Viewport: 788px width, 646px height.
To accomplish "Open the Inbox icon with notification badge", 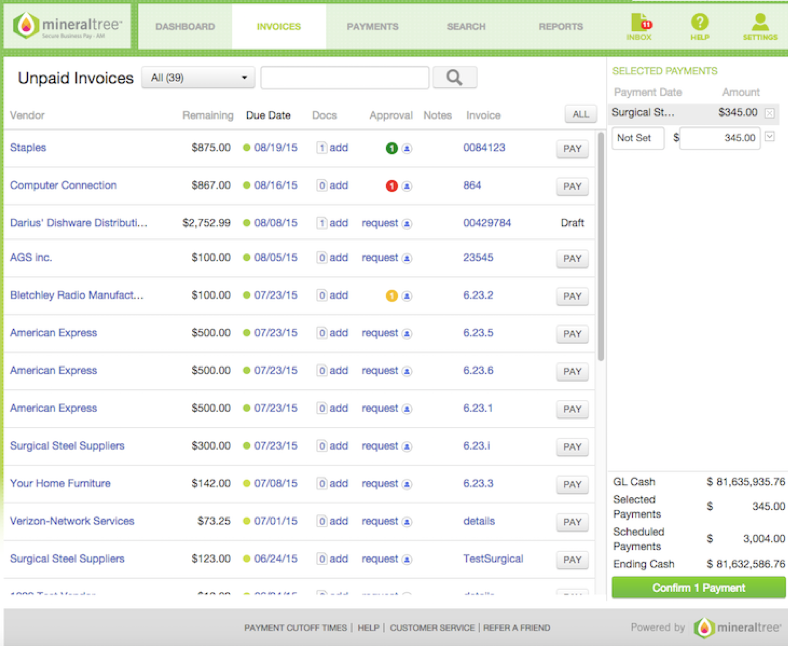I will click(x=640, y=27).
